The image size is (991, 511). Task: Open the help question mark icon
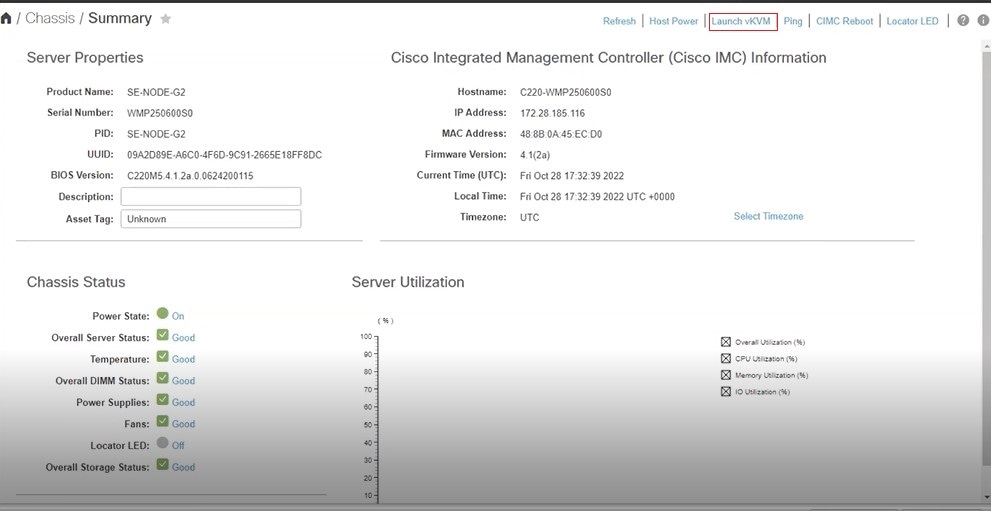point(963,21)
